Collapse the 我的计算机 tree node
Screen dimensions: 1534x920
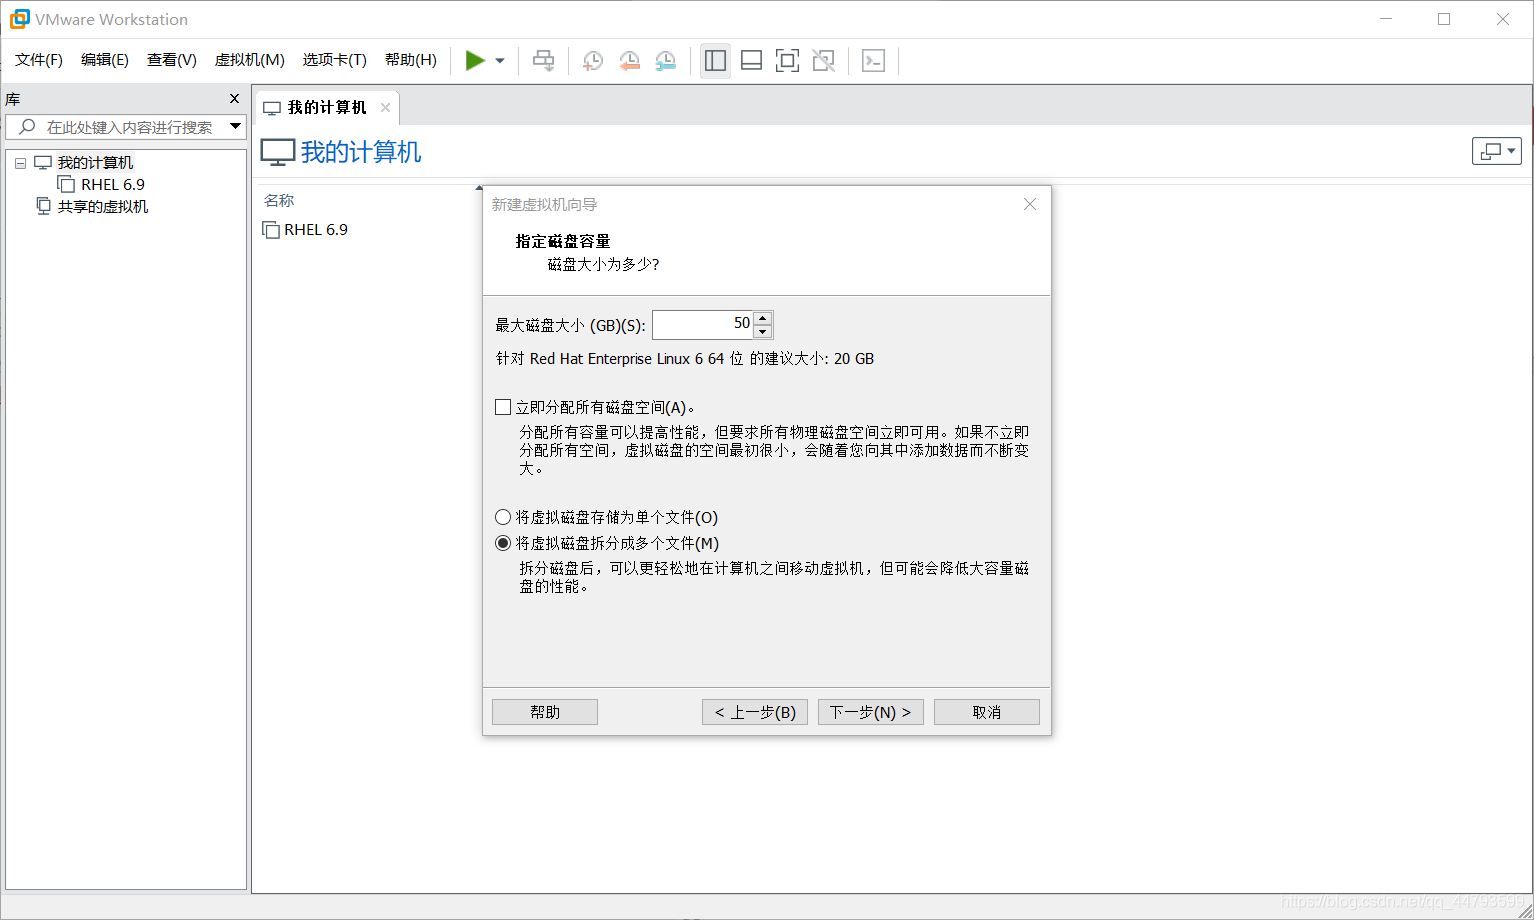pyautogui.click(x=19, y=162)
